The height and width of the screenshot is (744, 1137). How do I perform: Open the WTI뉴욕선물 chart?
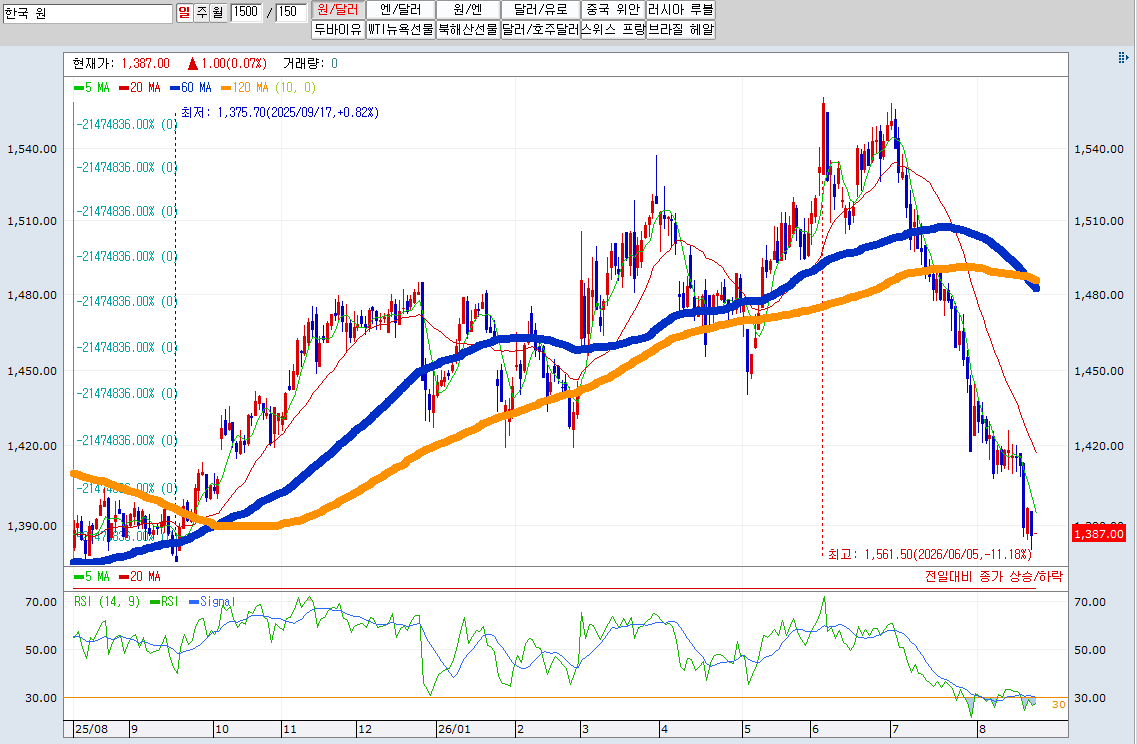(x=400, y=30)
